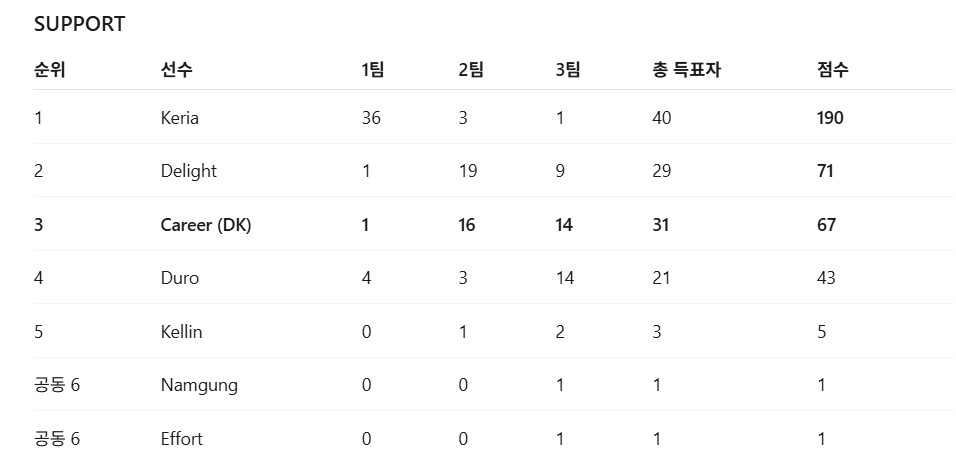Image resolution: width=956 pixels, height=475 pixels.
Task: Click the 총 득표자 column header
Action: pyautogui.click(x=687, y=70)
